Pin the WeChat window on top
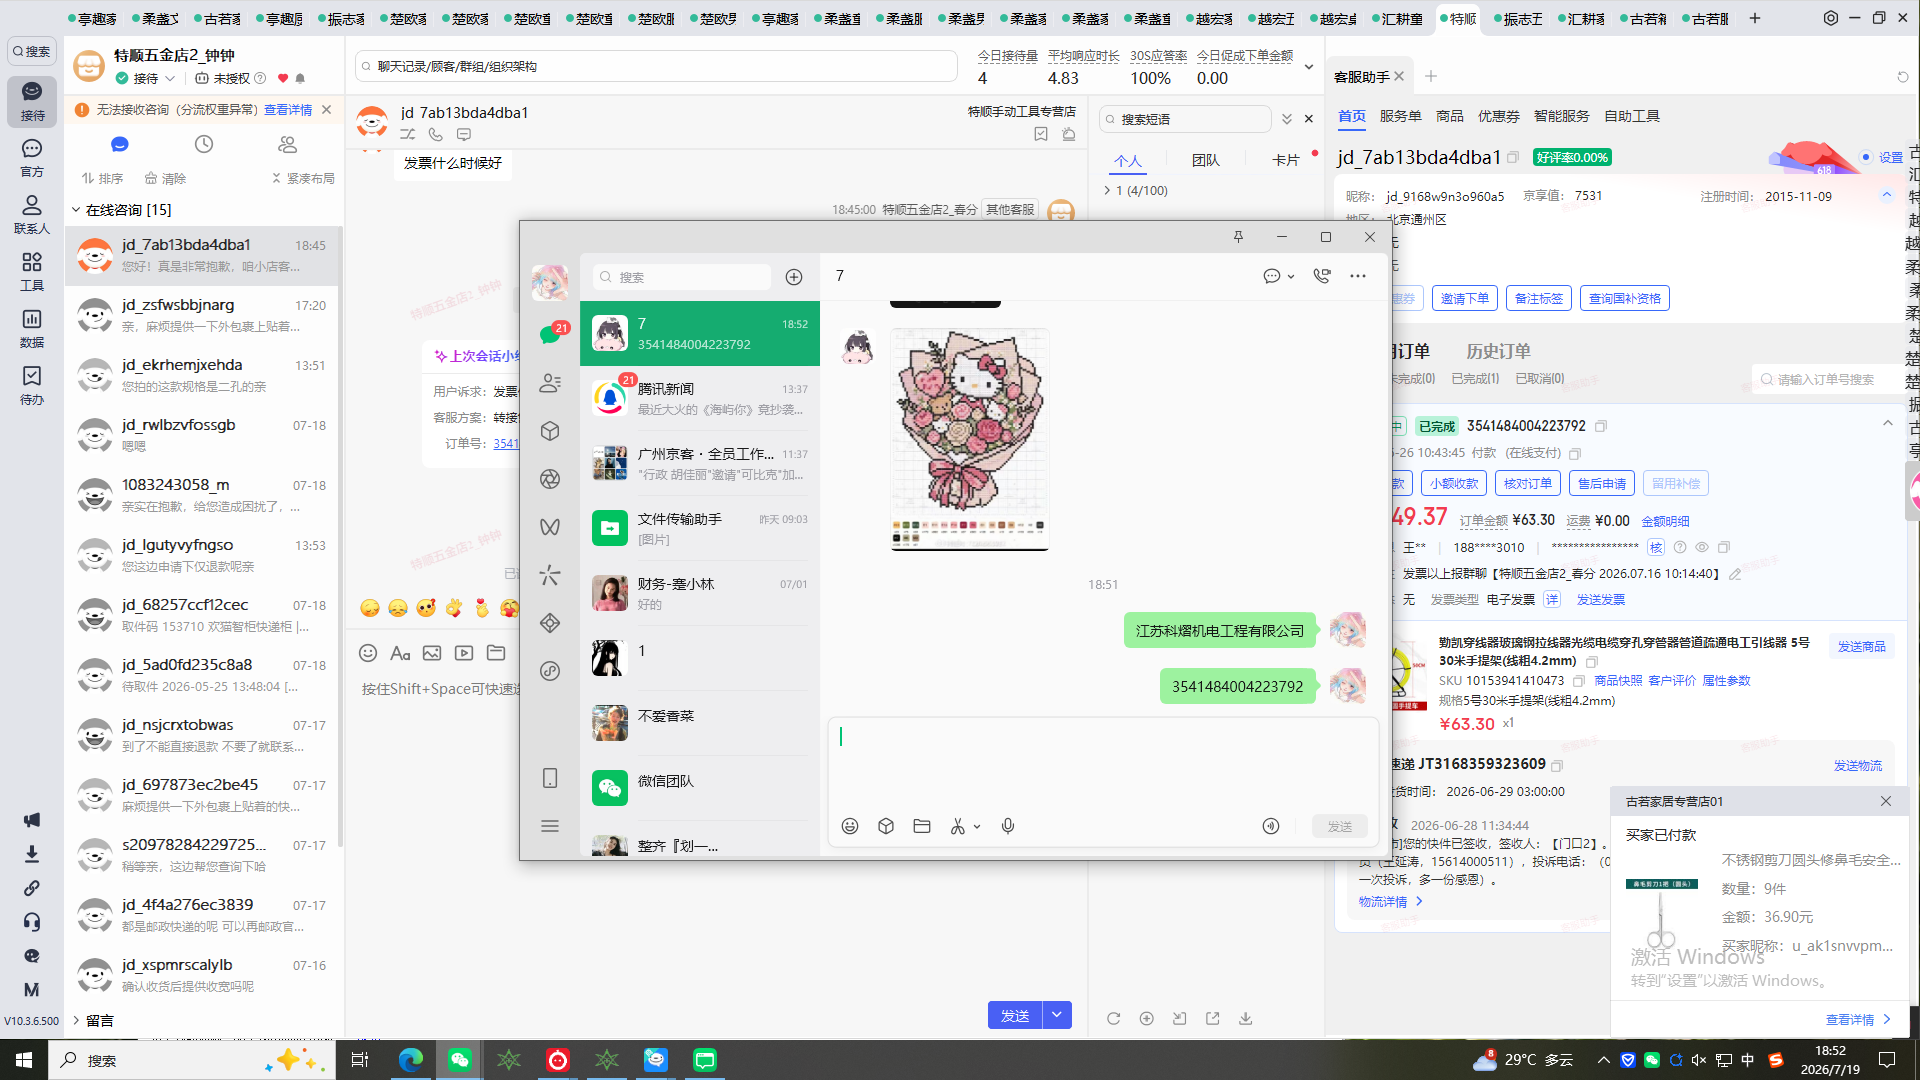1920x1080 pixels. (1238, 237)
